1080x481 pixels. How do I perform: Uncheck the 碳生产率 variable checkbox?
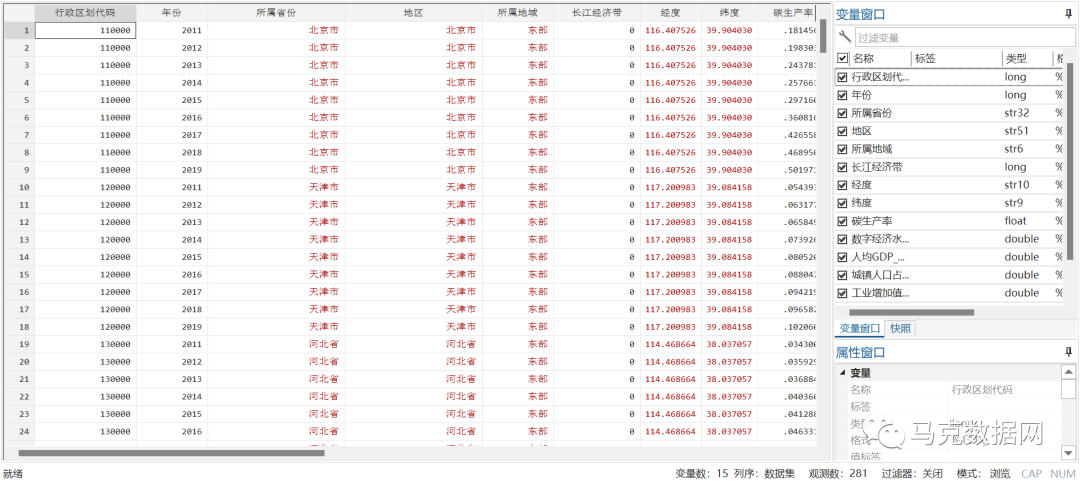point(842,221)
